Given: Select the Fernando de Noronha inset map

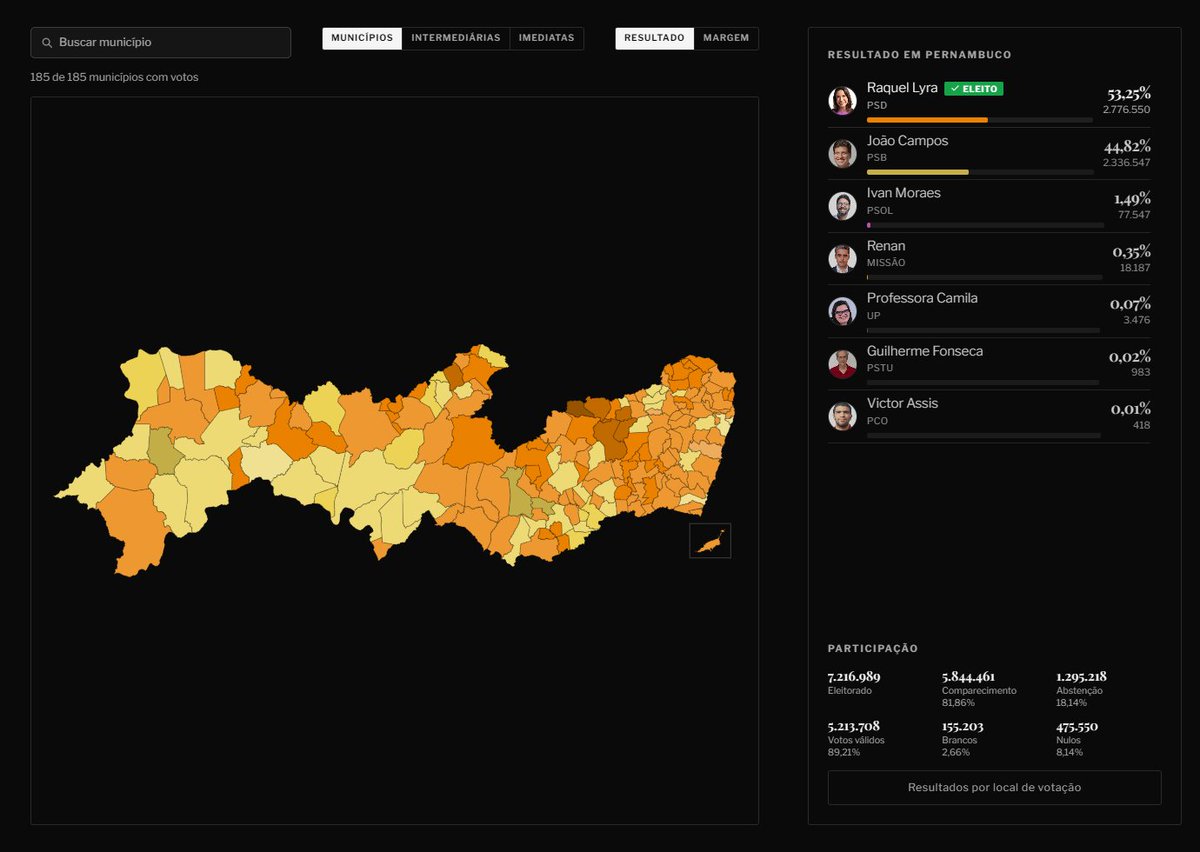Looking at the screenshot, I should coord(710,540).
